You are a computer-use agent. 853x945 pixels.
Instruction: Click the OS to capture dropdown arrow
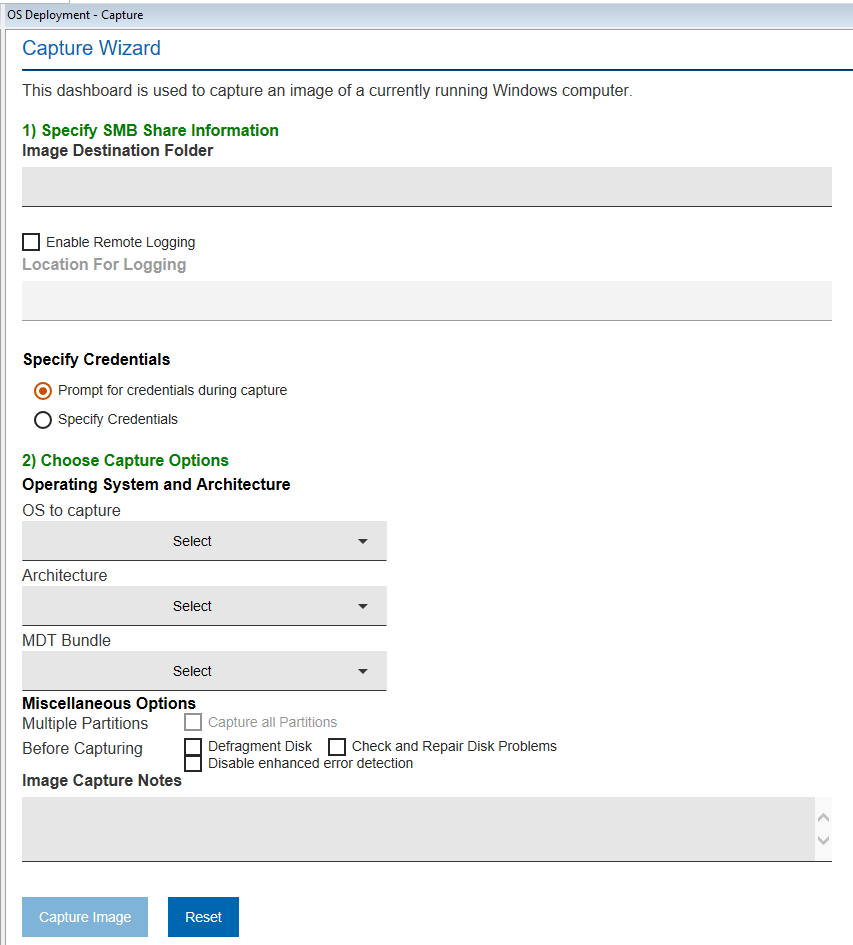[x=362, y=541]
